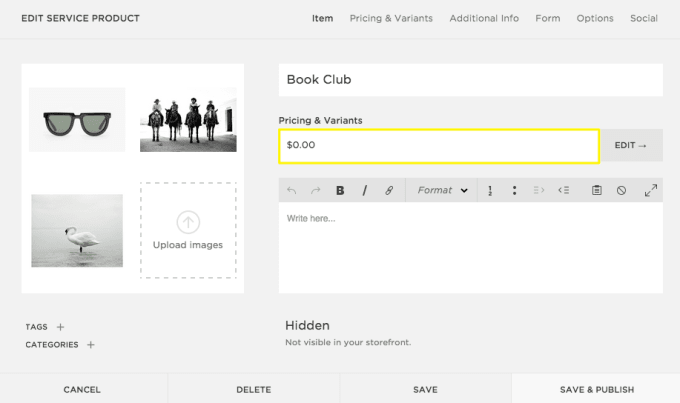Select the sunglasses product thumbnail
Screen dimensions: 680x403
77,121
